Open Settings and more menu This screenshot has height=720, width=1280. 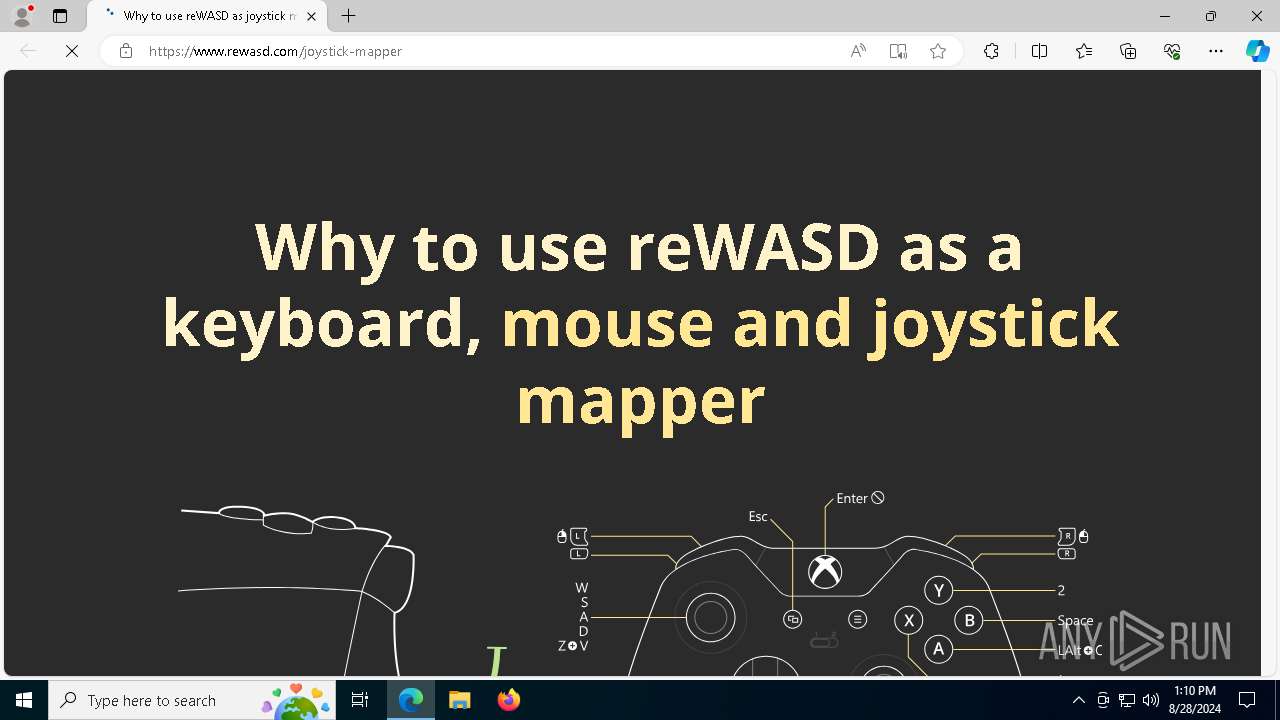(x=1216, y=51)
